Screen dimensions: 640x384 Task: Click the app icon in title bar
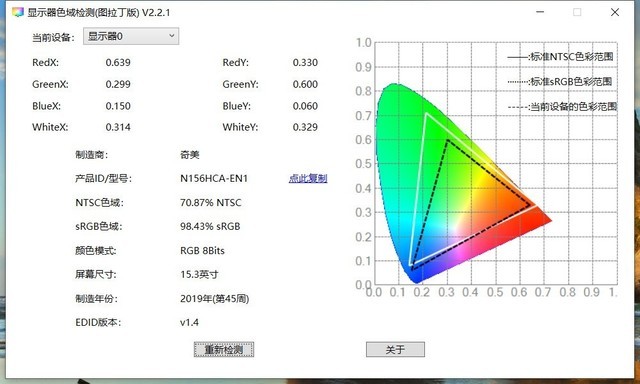[x=18, y=12]
